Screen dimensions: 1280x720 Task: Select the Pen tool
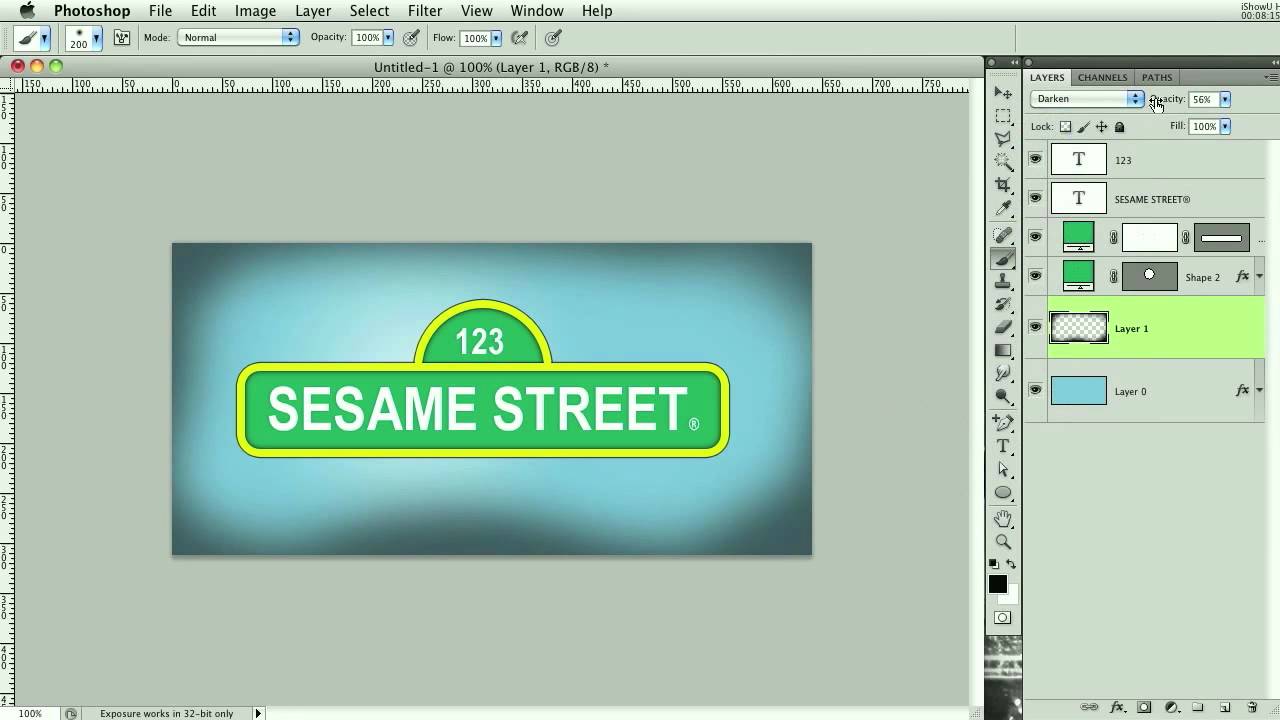point(1003,423)
